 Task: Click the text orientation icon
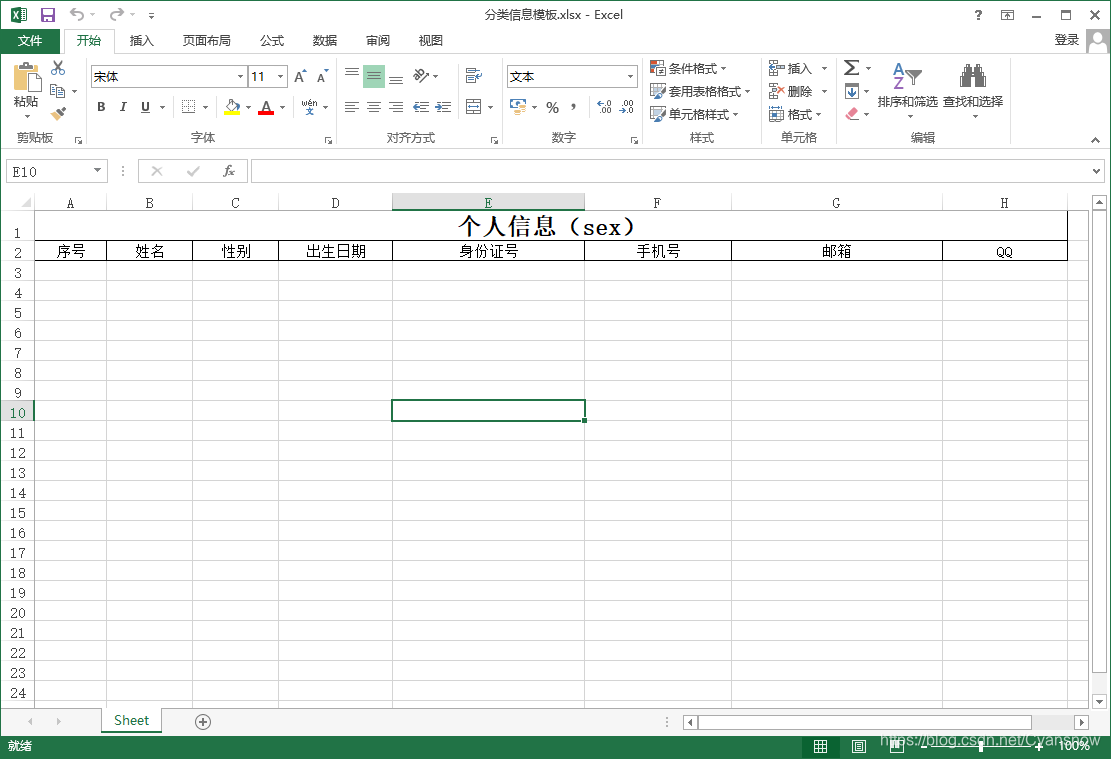point(422,76)
